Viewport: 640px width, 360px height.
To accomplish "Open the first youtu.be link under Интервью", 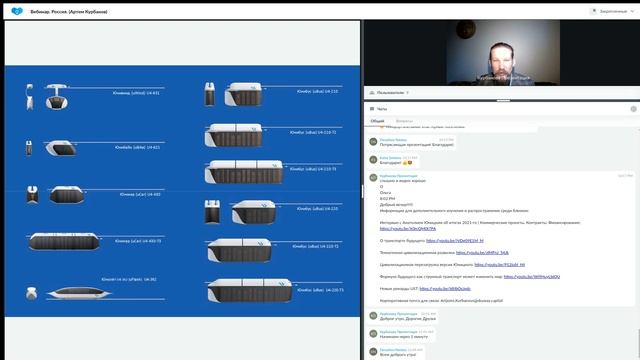I will pos(408,229).
